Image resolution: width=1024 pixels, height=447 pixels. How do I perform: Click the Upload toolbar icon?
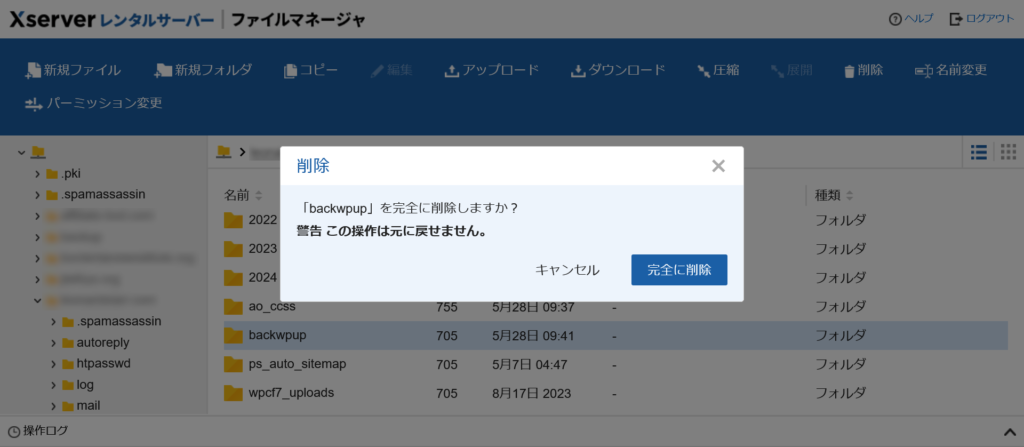tap(451, 71)
